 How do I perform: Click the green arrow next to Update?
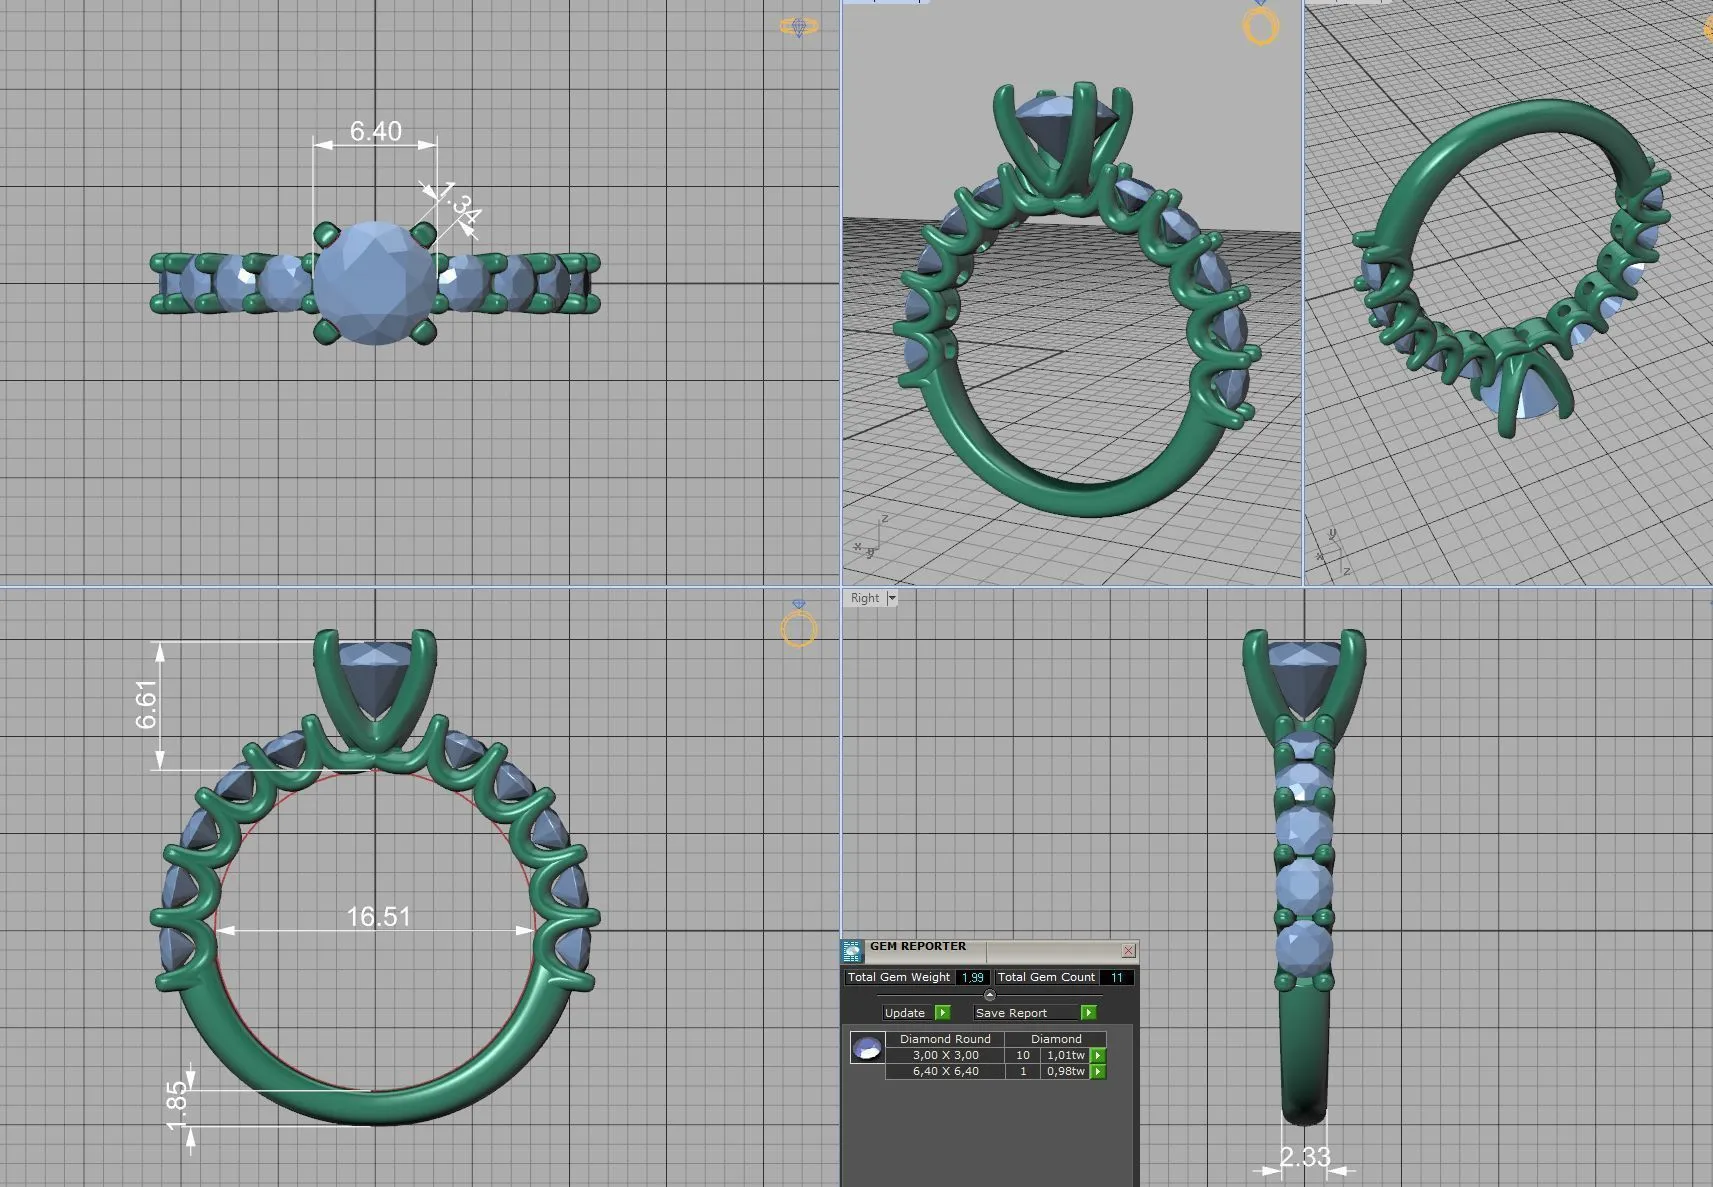pos(942,1013)
